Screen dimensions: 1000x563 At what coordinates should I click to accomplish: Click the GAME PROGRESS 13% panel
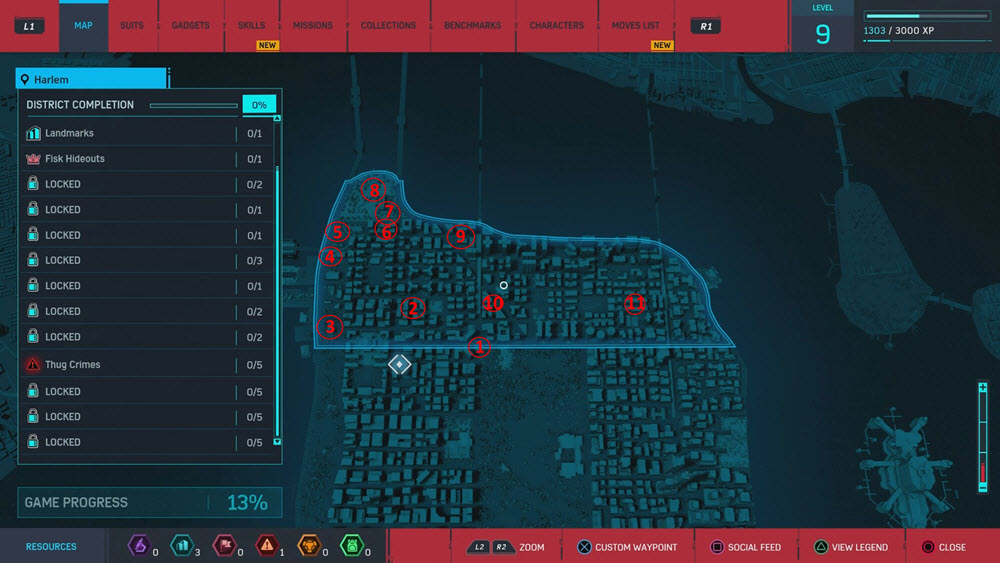(150, 502)
